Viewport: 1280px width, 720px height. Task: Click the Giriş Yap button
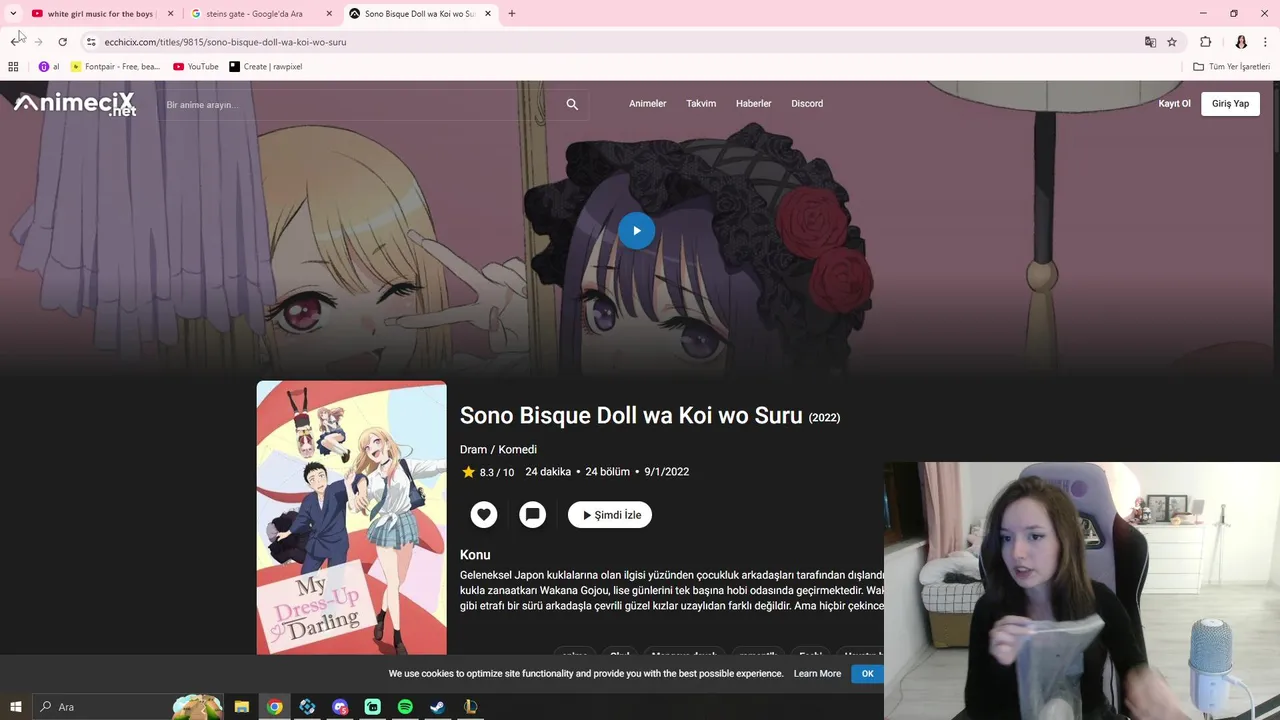tap(1230, 104)
